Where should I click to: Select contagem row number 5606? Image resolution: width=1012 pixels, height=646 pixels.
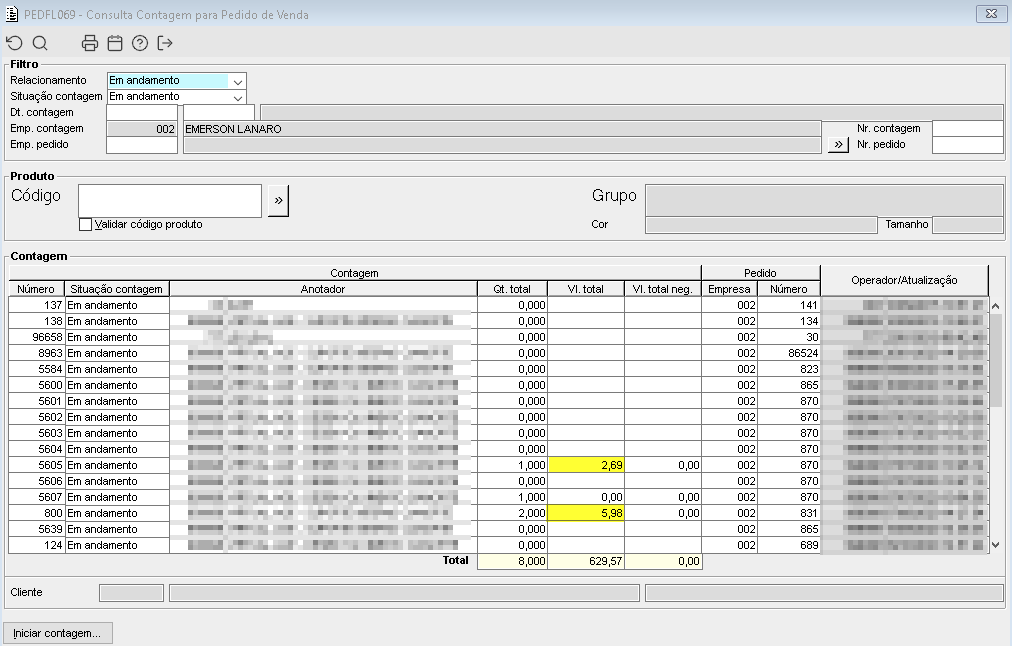498,481
